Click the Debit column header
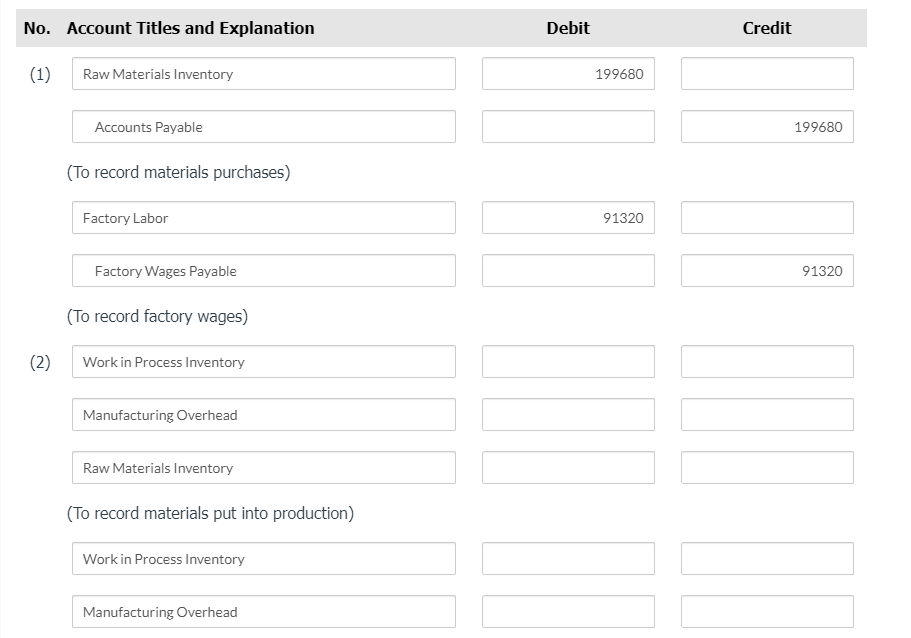The height and width of the screenshot is (638, 911). (567, 28)
